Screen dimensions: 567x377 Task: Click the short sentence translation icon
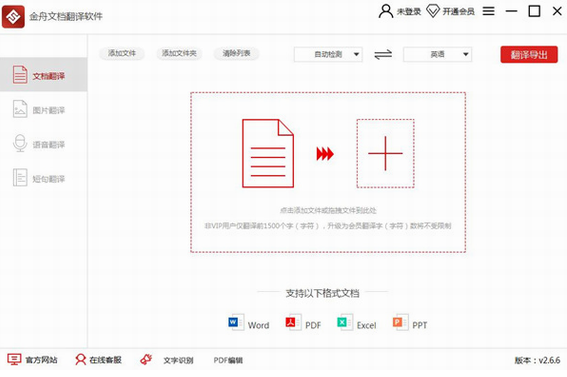(20, 177)
